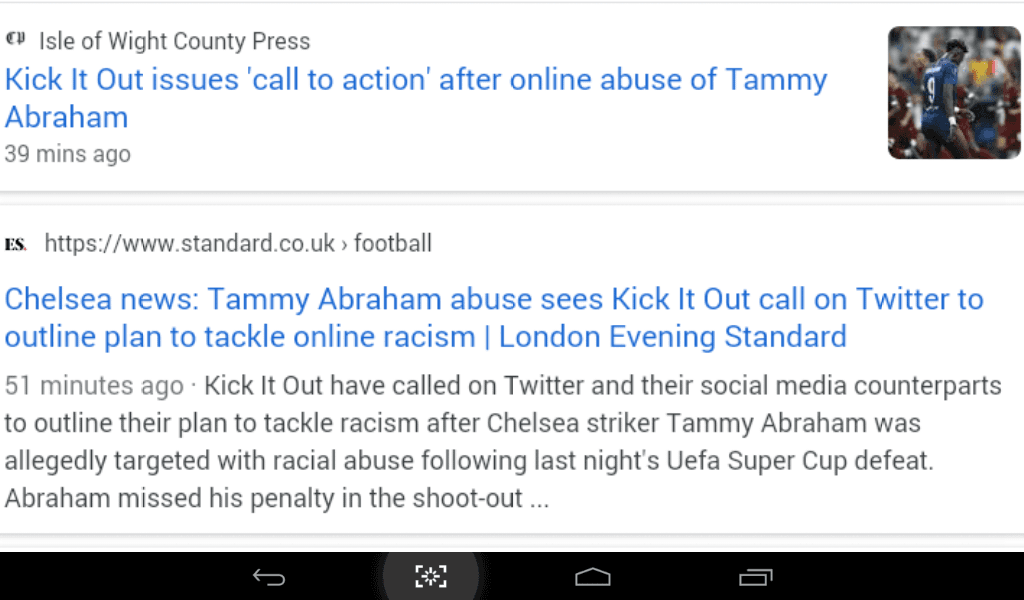1024x600 pixels.
Task: Click the empty area of the black navigation bar
Action: point(901,576)
